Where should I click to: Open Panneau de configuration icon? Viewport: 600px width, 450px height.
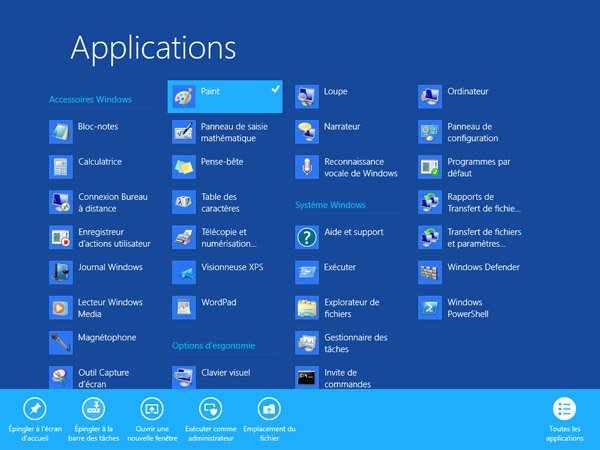click(430, 132)
